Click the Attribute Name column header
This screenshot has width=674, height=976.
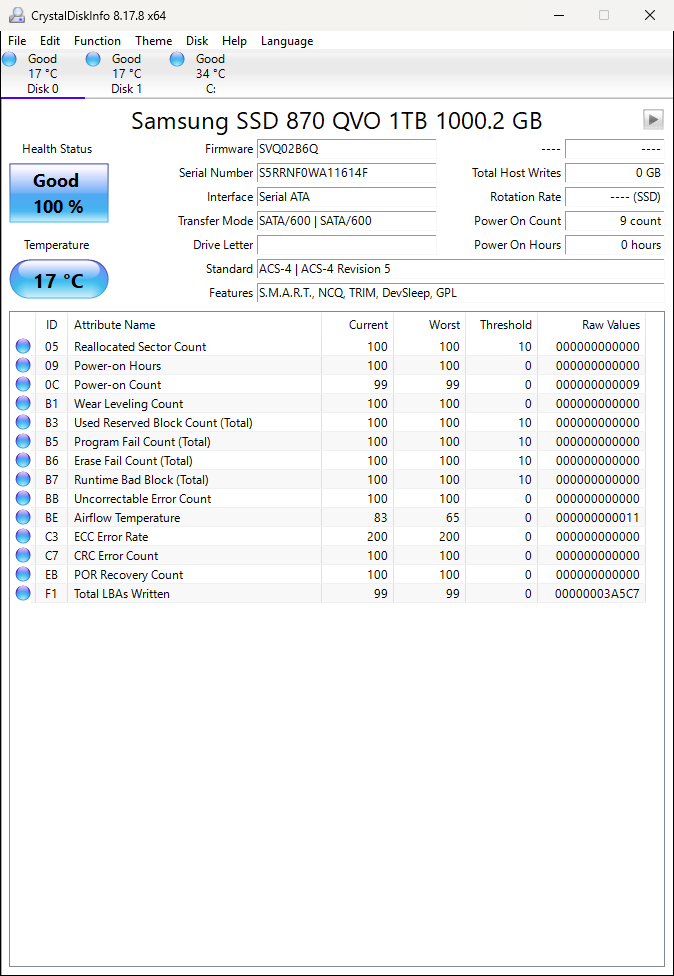pyautogui.click(x=114, y=325)
